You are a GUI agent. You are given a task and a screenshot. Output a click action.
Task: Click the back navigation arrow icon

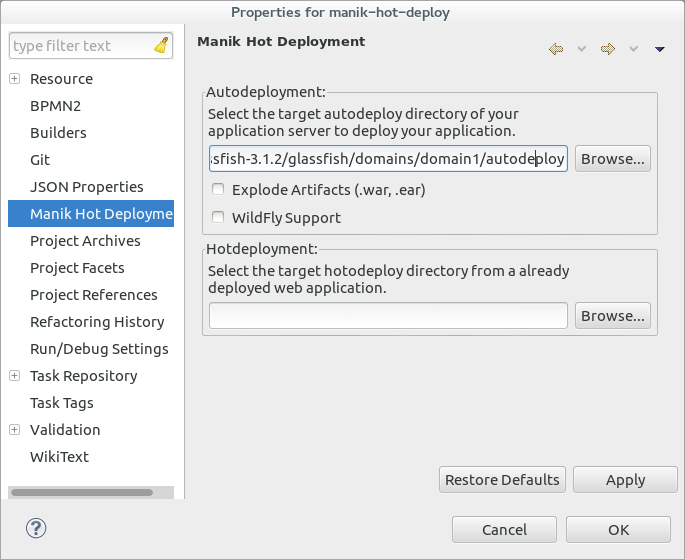pyautogui.click(x=556, y=49)
